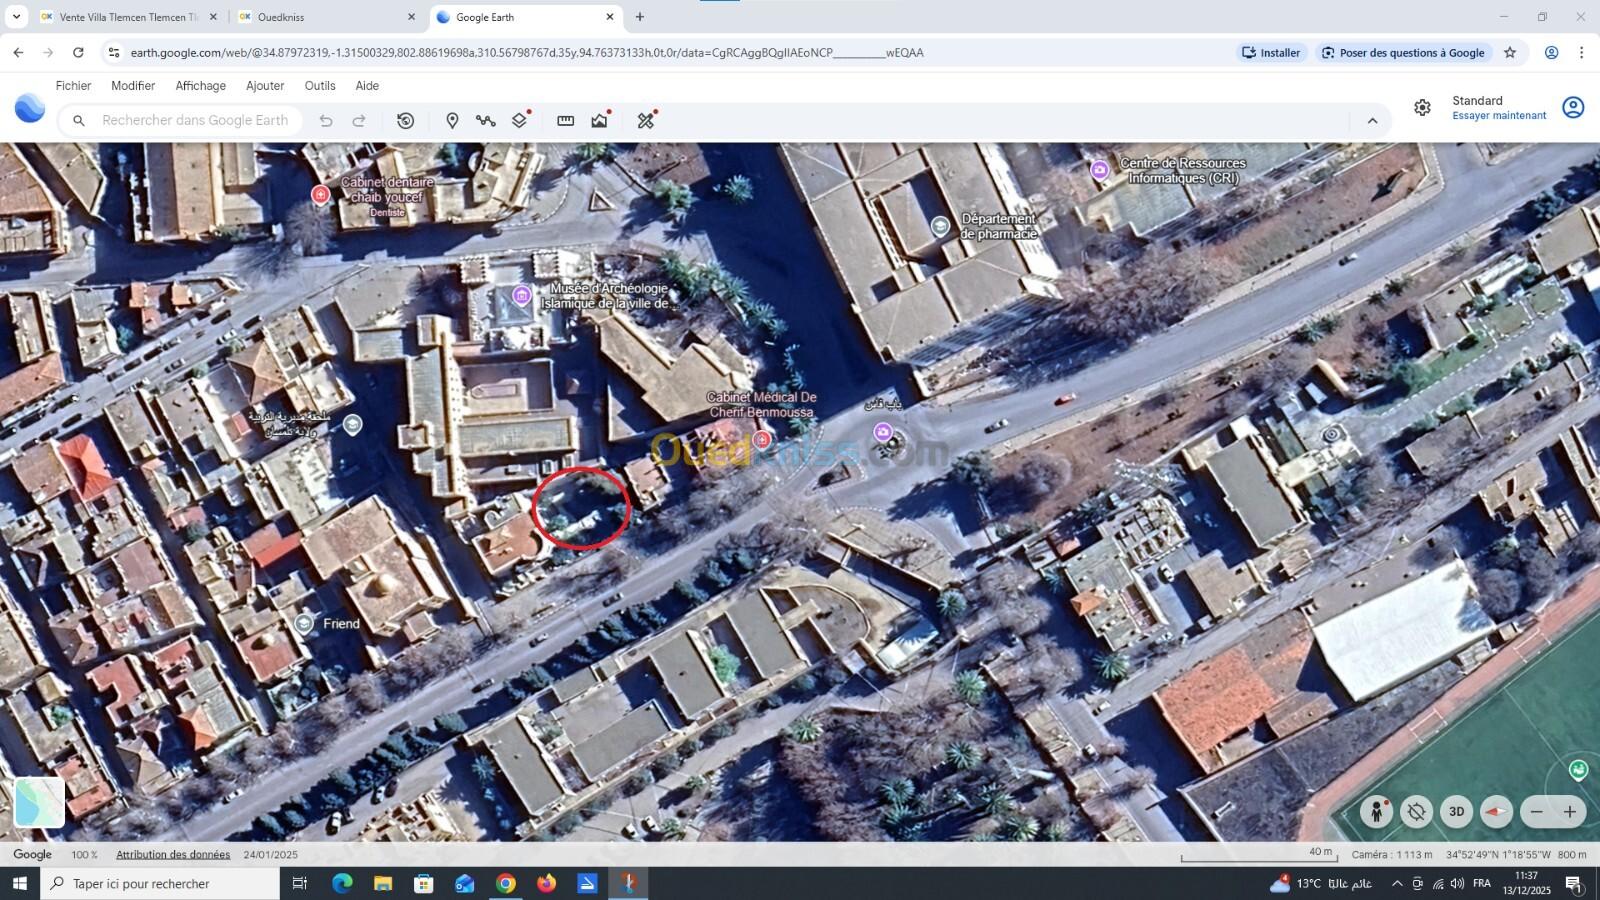Screen dimensions: 1600x900
Task: Activate Street View pegman
Action: pos(1377,811)
